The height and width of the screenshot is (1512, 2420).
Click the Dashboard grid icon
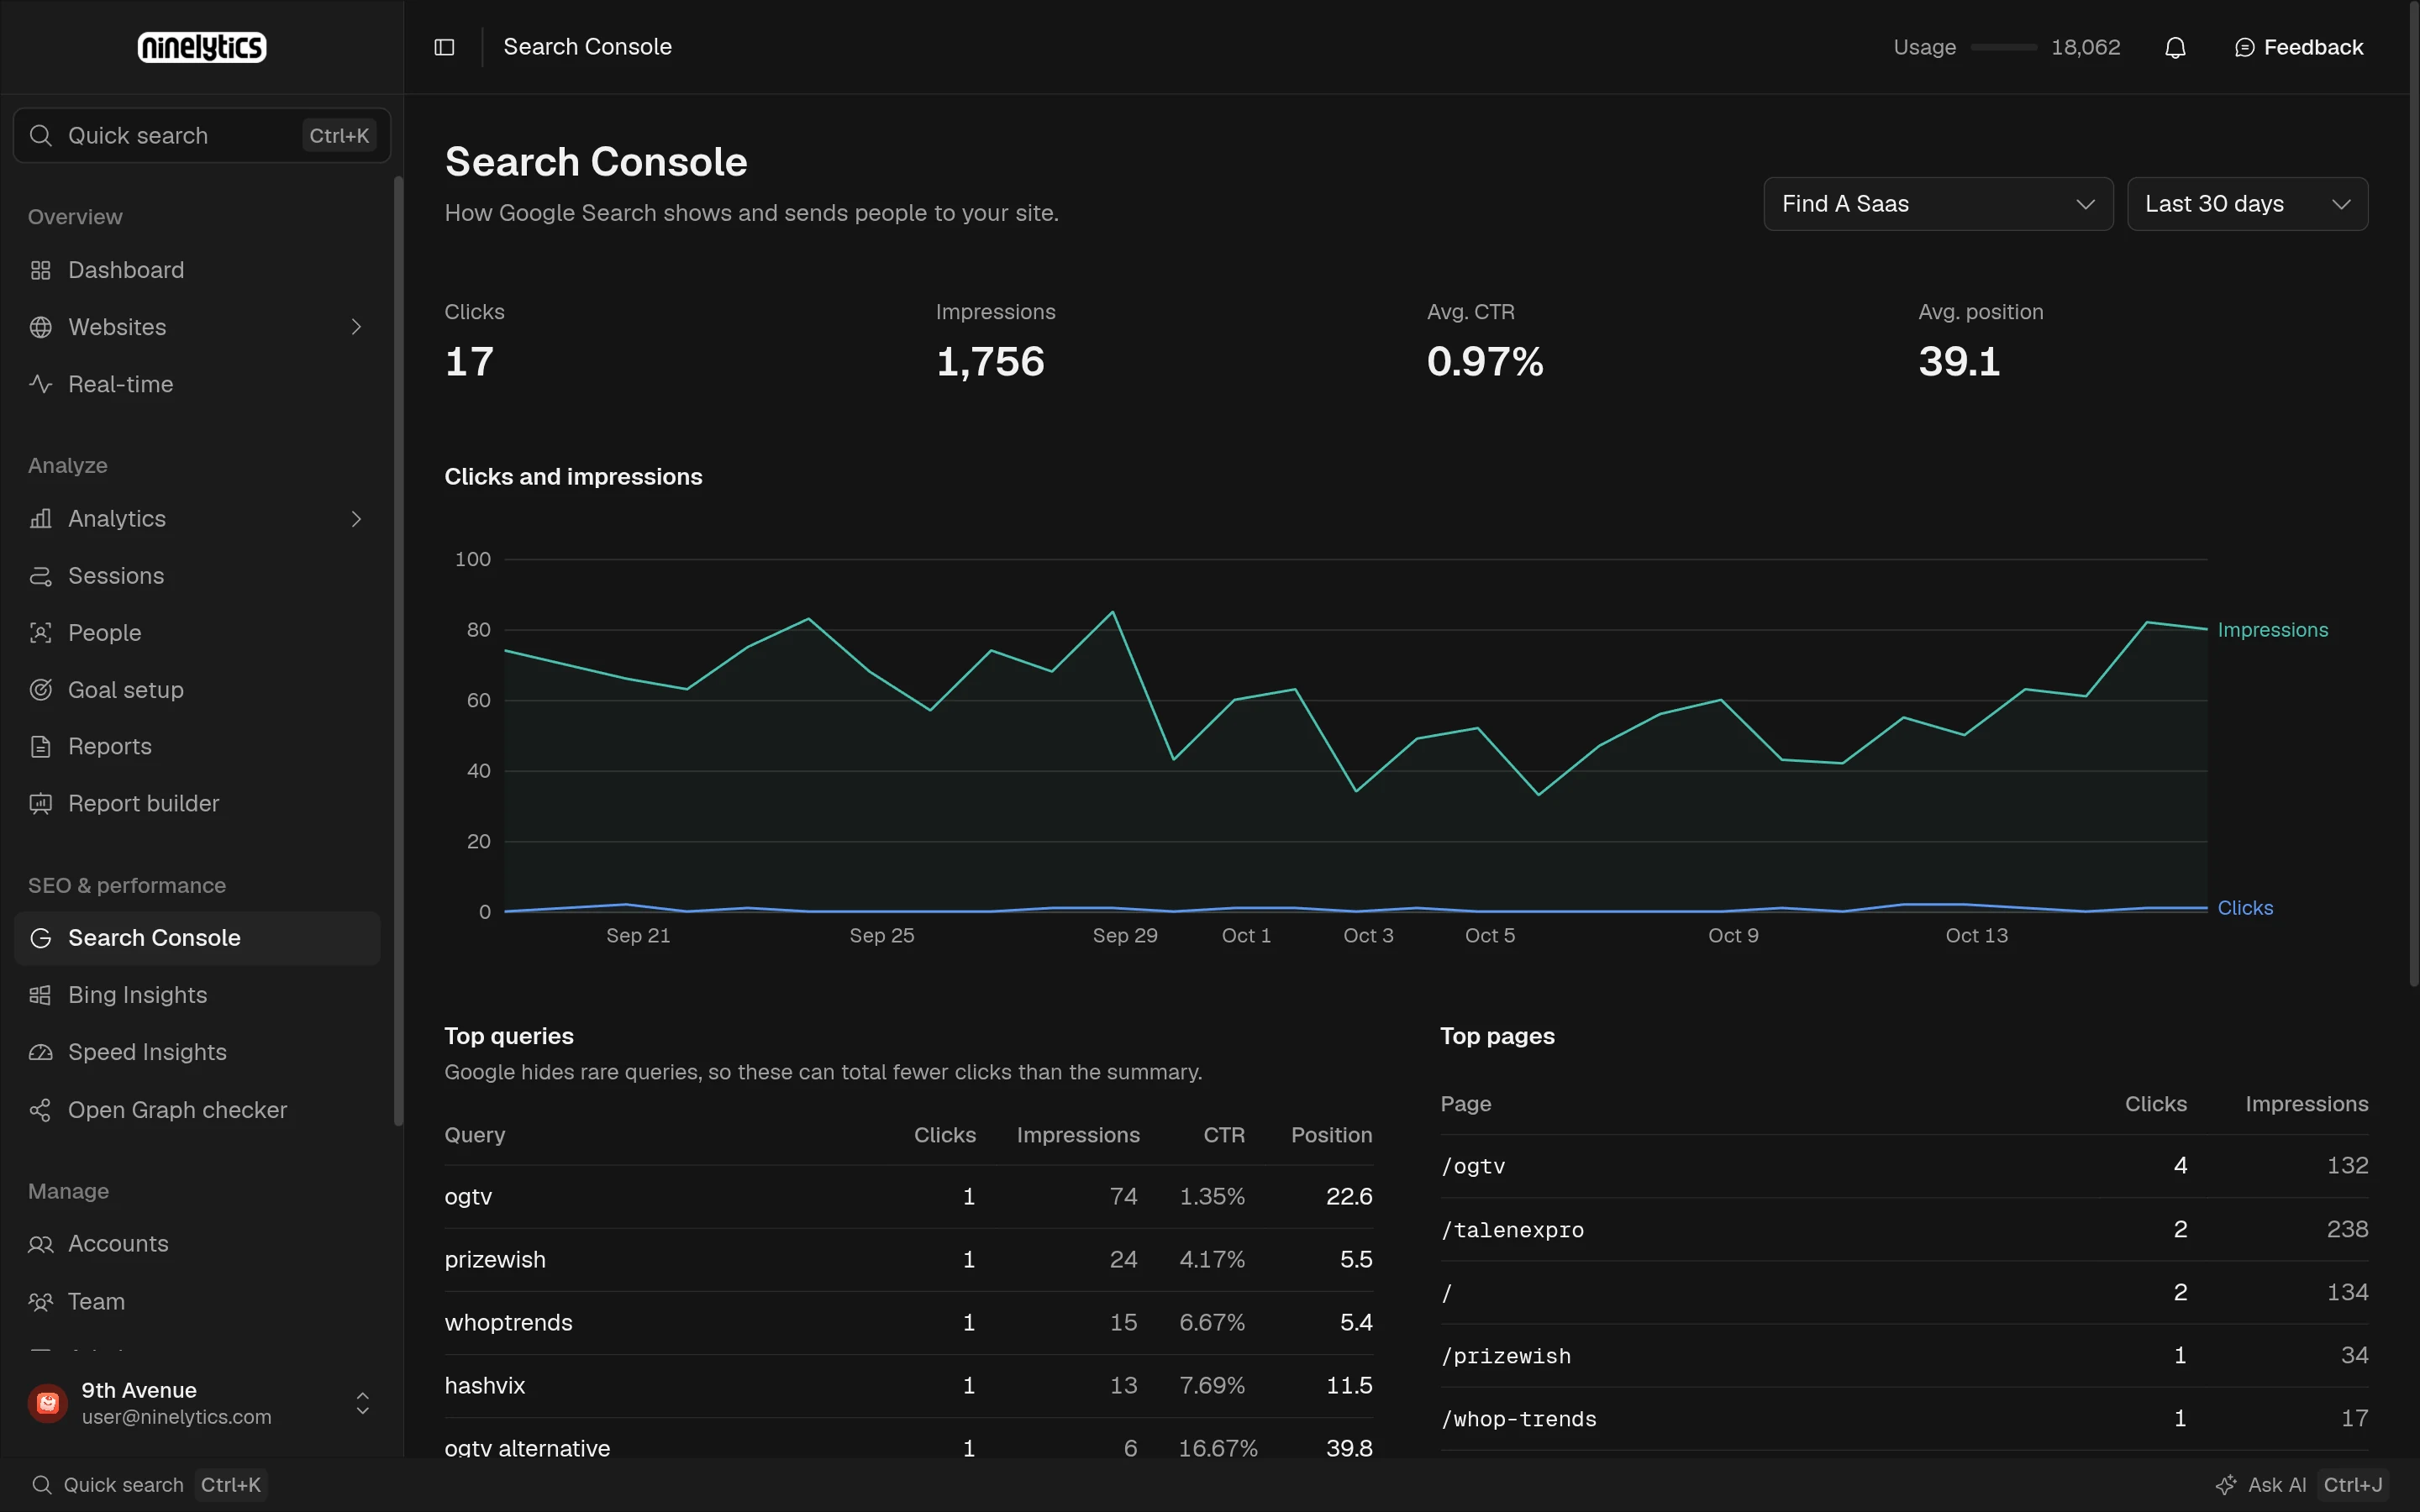(x=40, y=270)
